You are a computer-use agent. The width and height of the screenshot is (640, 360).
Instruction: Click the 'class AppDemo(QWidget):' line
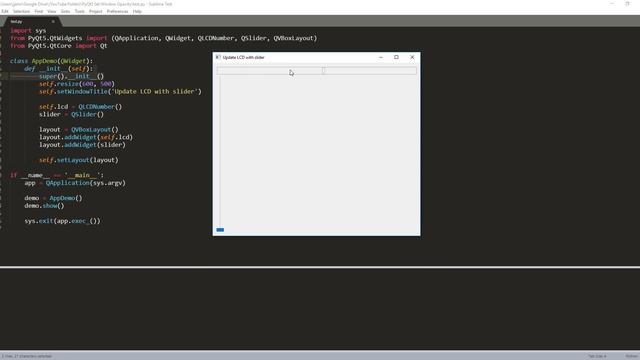[x=51, y=61]
